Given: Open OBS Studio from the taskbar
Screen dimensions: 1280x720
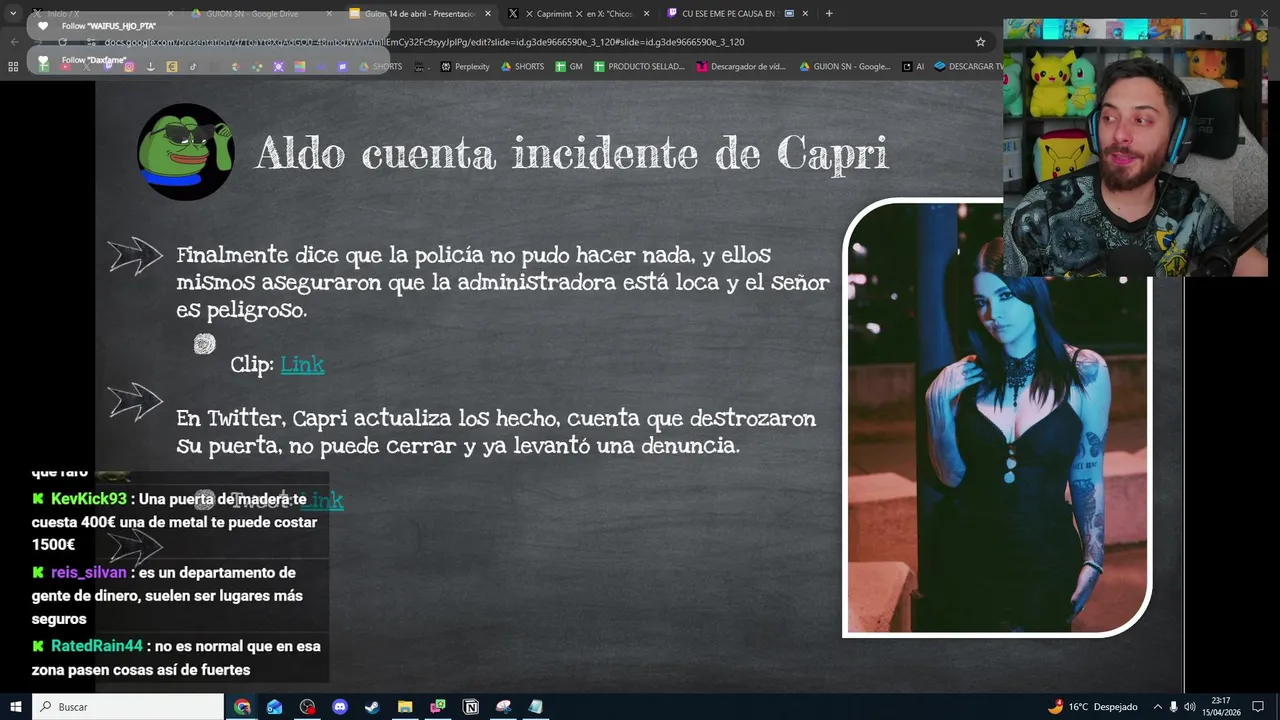Looking at the screenshot, I should pos(307,707).
